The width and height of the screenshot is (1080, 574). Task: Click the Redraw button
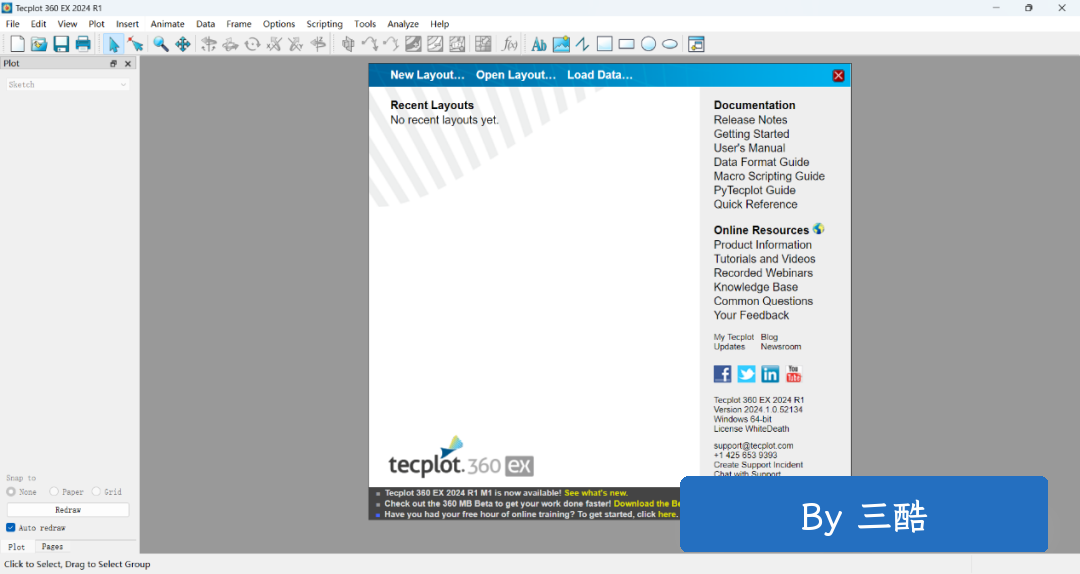[x=68, y=510]
